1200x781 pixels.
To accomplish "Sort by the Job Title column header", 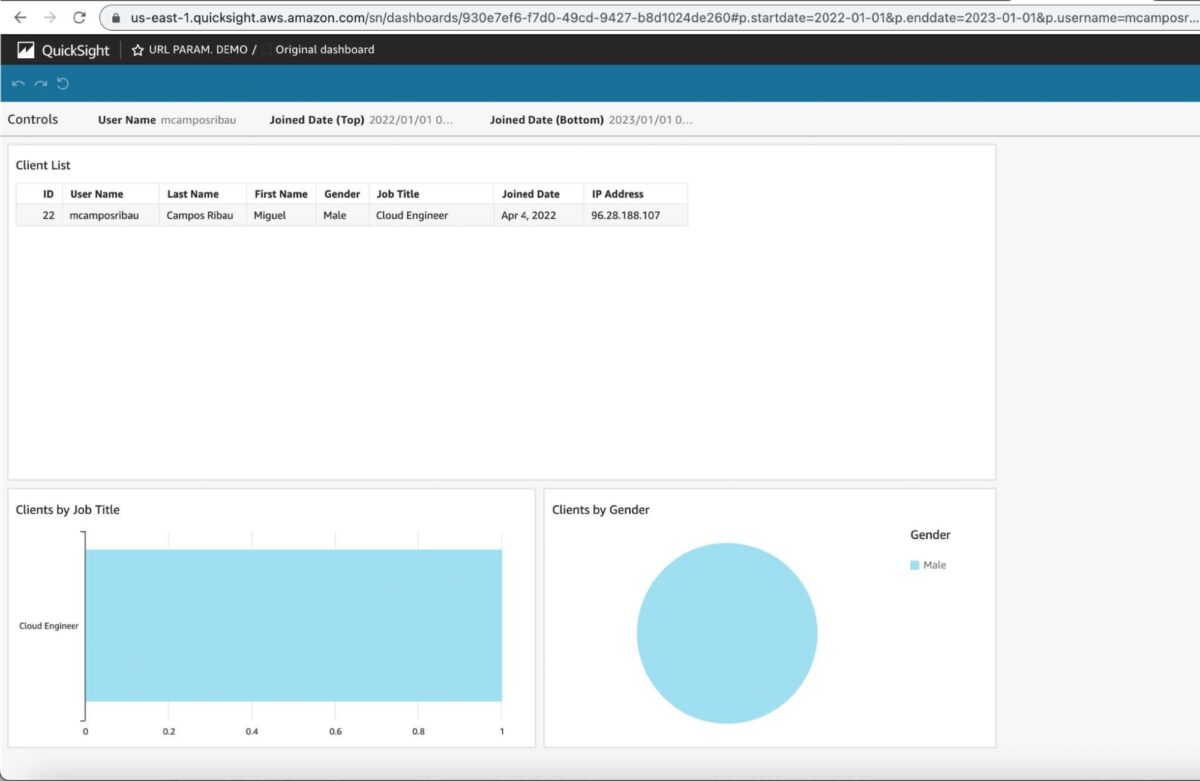I will pyautogui.click(x=431, y=194).
